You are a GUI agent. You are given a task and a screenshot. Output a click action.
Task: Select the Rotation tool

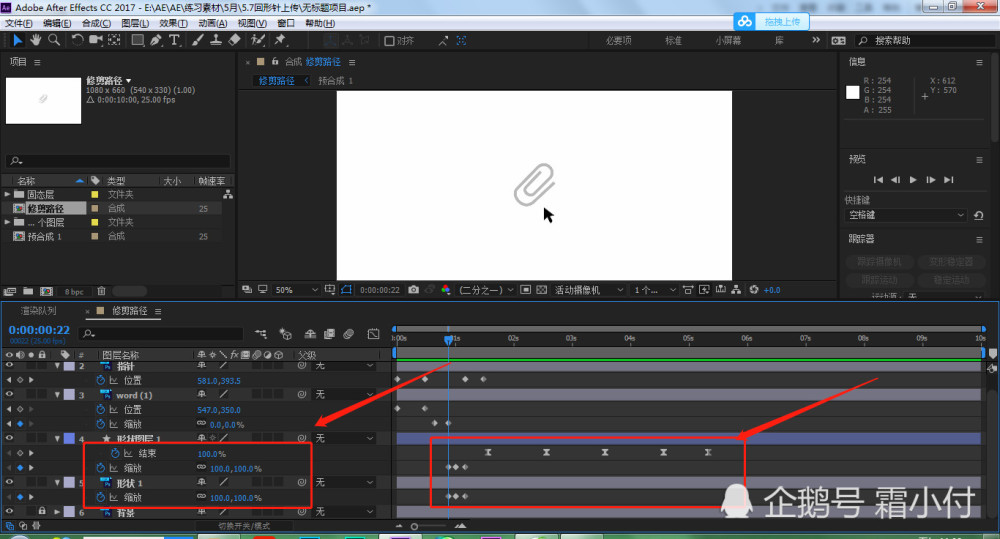(77, 40)
